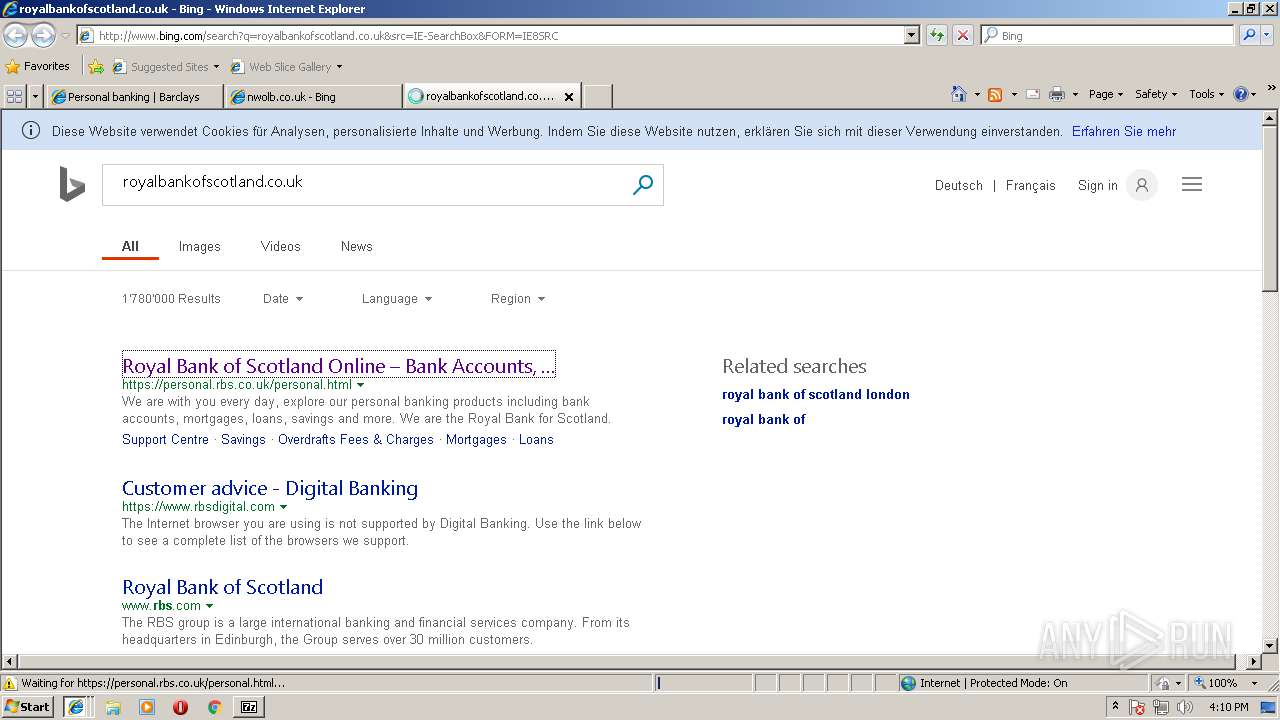
Task: Click the RSS Feeds icon
Action: tap(995, 94)
